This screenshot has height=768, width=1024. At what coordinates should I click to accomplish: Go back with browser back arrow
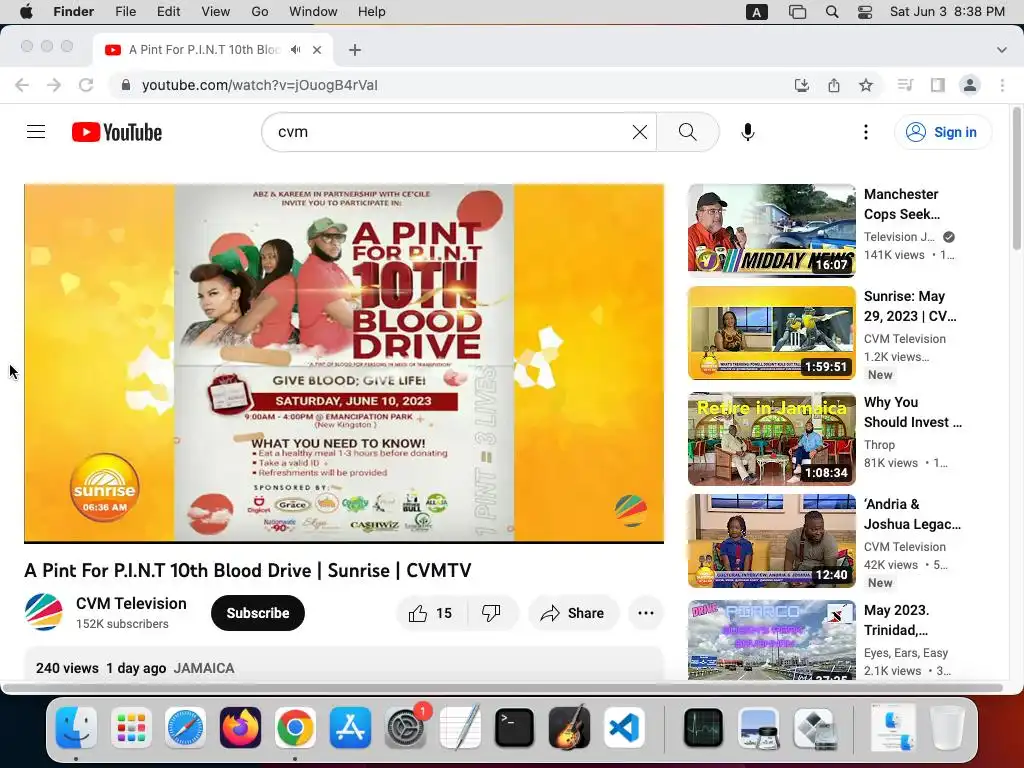22,85
